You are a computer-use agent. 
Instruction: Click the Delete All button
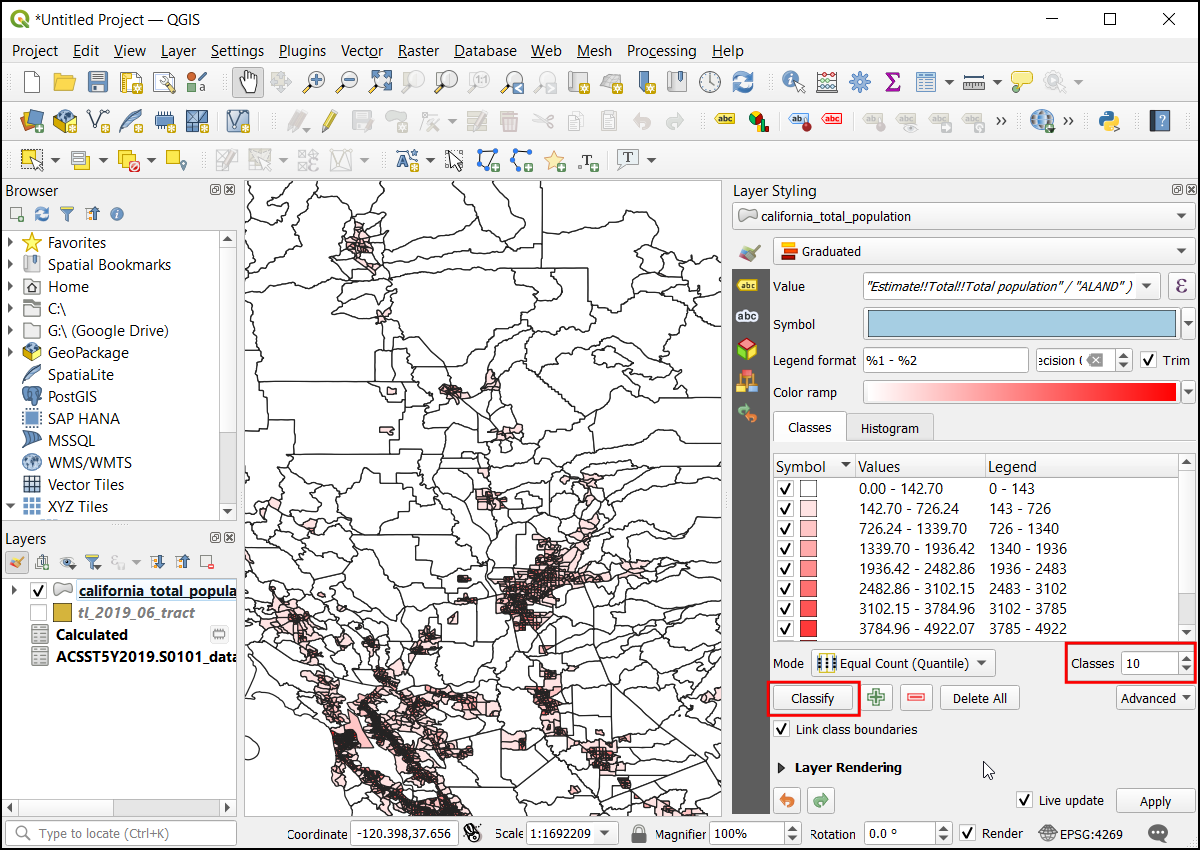point(979,698)
